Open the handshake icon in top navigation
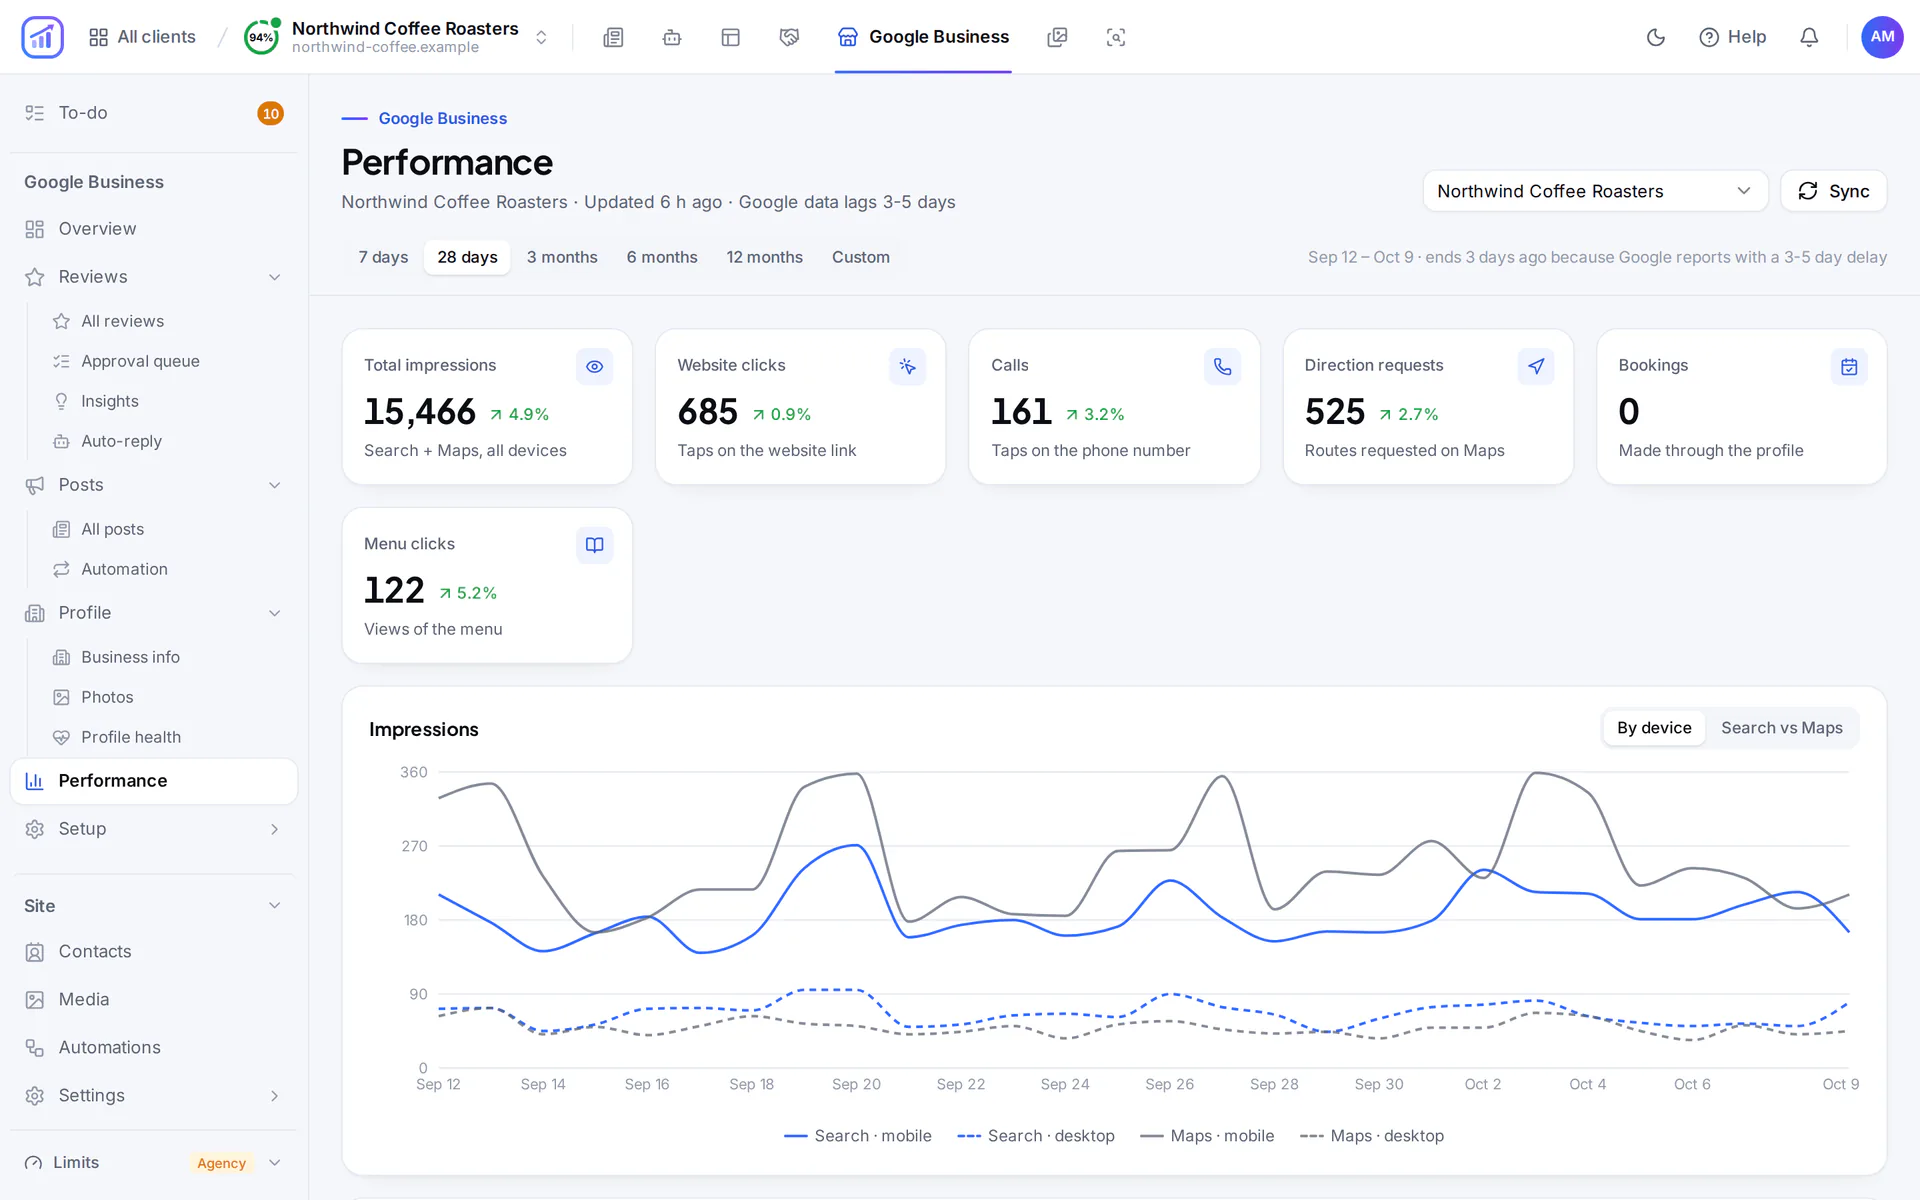This screenshot has width=1920, height=1200. [789, 37]
